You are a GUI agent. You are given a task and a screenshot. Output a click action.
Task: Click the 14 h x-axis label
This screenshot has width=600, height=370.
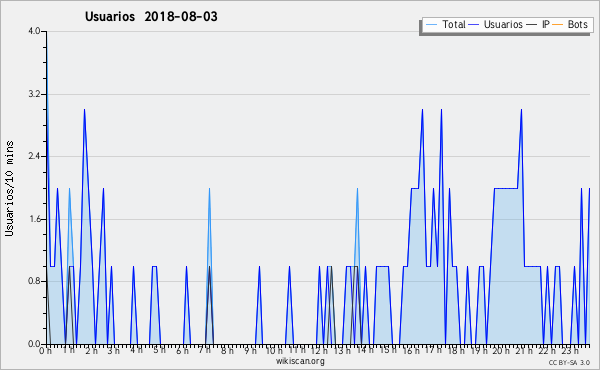tap(365, 350)
